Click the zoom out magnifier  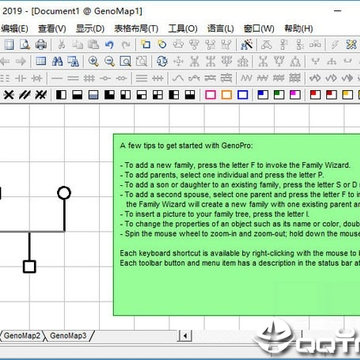click(109, 61)
